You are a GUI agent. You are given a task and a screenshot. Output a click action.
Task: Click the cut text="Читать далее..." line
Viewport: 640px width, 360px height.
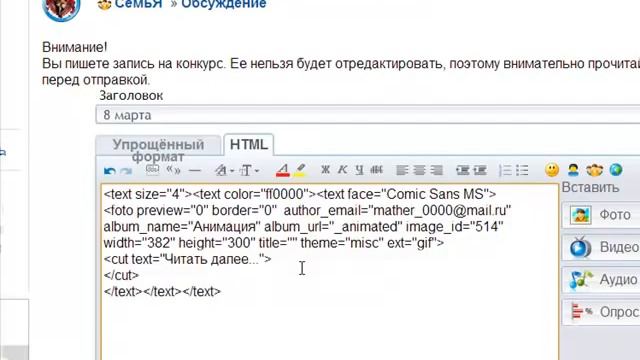[187, 259]
